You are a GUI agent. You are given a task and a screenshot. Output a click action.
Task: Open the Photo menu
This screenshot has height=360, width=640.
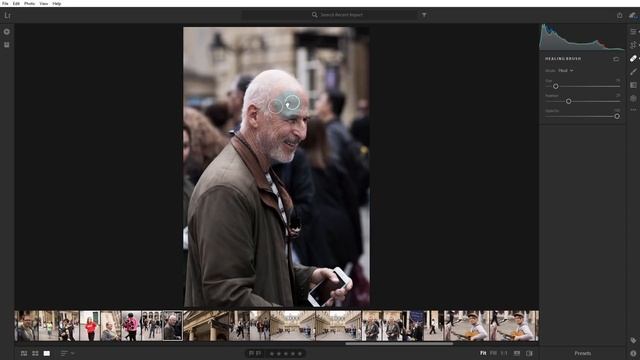click(29, 3)
